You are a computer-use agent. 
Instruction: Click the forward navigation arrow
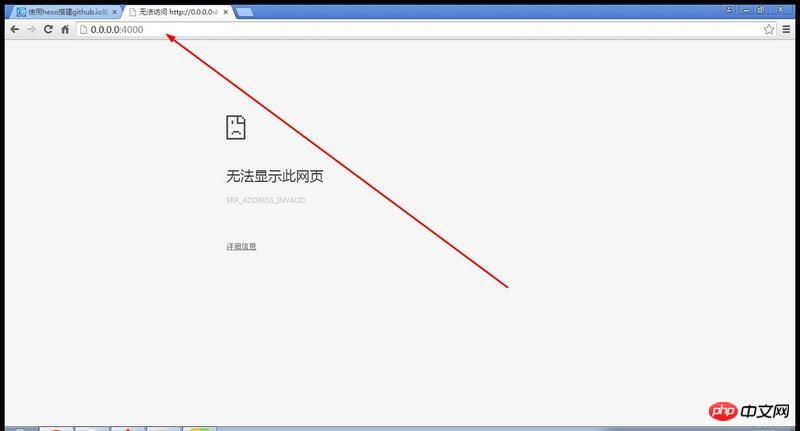pyautogui.click(x=32, y=30)
